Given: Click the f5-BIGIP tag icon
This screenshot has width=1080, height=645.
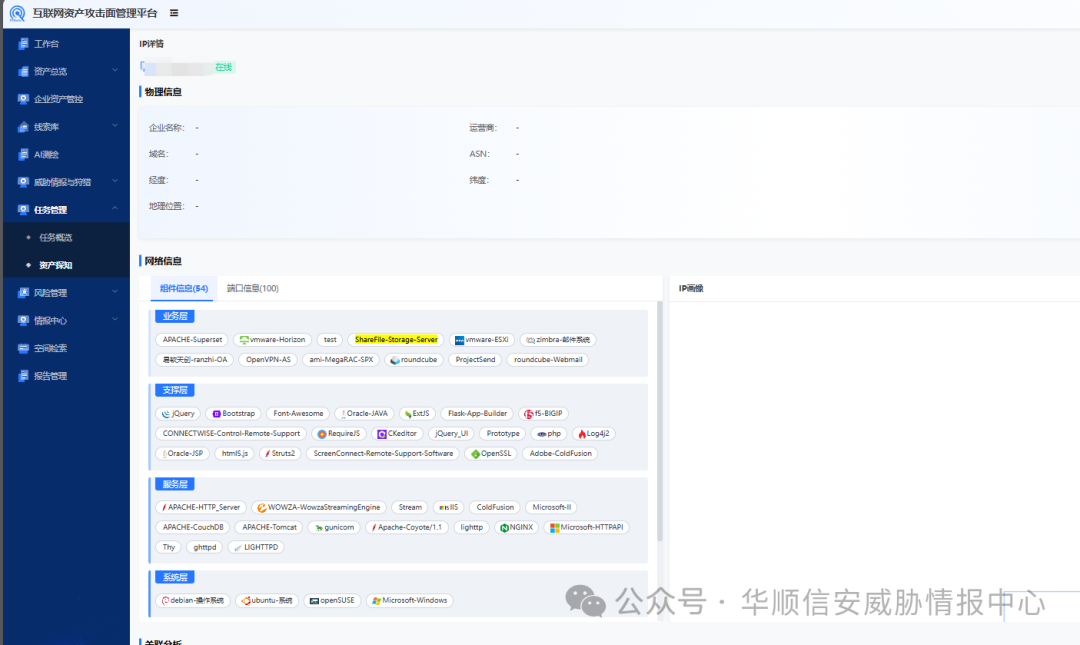Looking at the screenshot, I should [528, 413].
